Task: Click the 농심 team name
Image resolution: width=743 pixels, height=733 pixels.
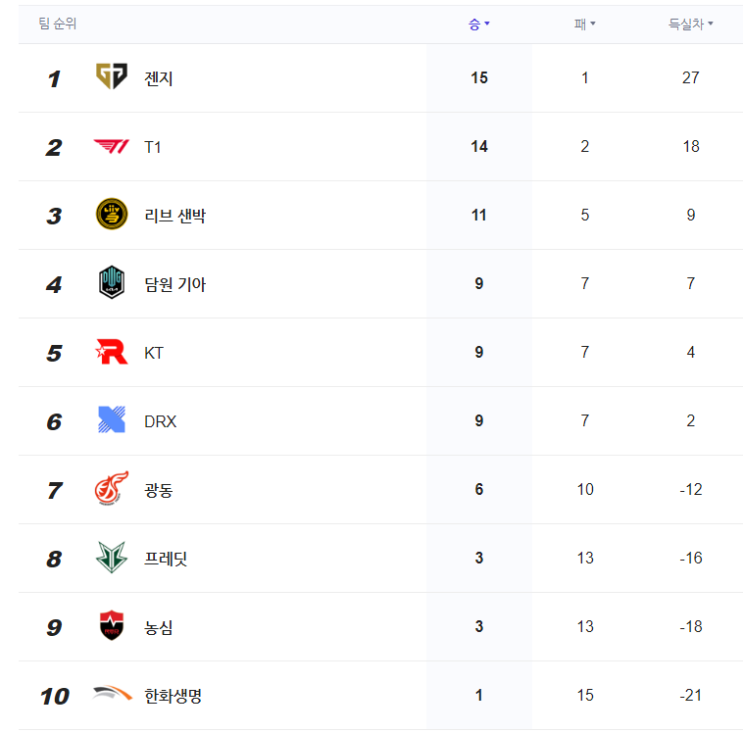Action: coord(158,628)
